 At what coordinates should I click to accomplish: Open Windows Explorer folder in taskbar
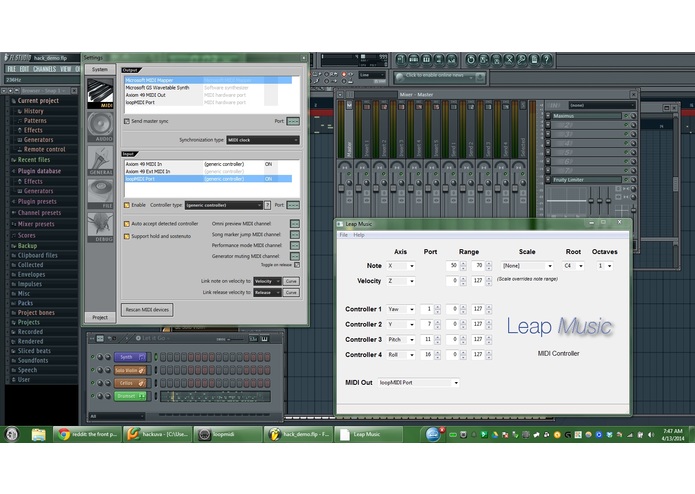pos(38,435)
